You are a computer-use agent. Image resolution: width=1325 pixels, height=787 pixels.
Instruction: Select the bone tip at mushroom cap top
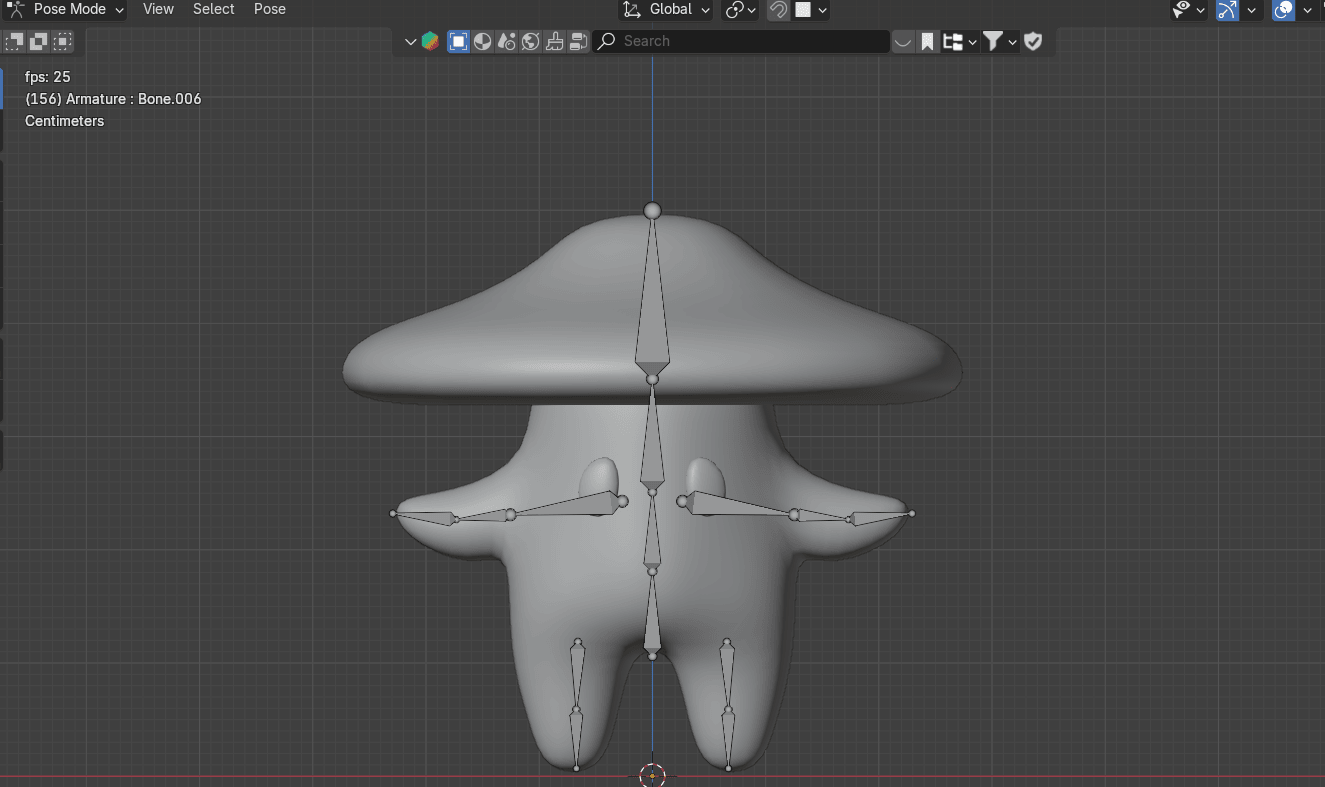(x=652, y=210)
